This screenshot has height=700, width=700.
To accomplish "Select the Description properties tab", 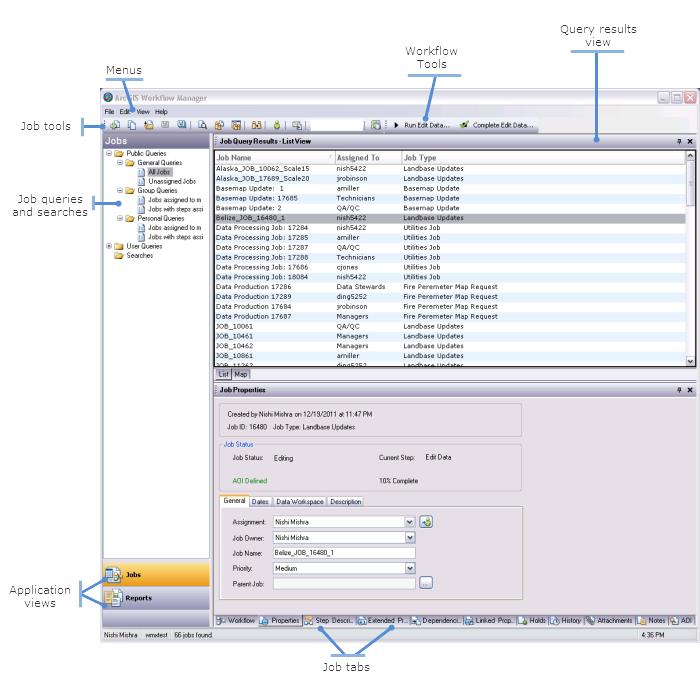I will tap(346, 502).
